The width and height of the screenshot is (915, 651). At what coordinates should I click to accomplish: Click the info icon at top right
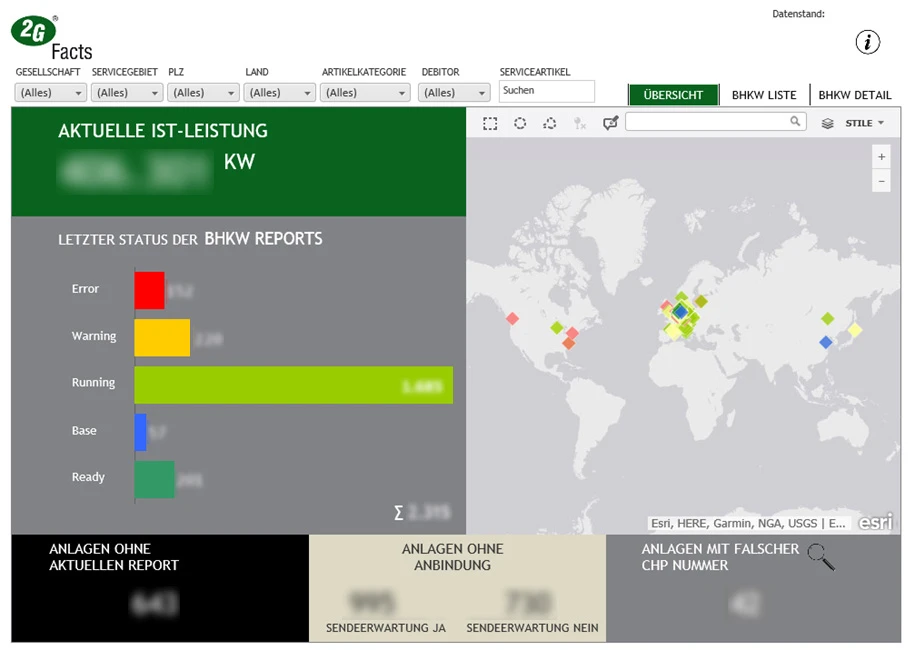tap(868, 42)
